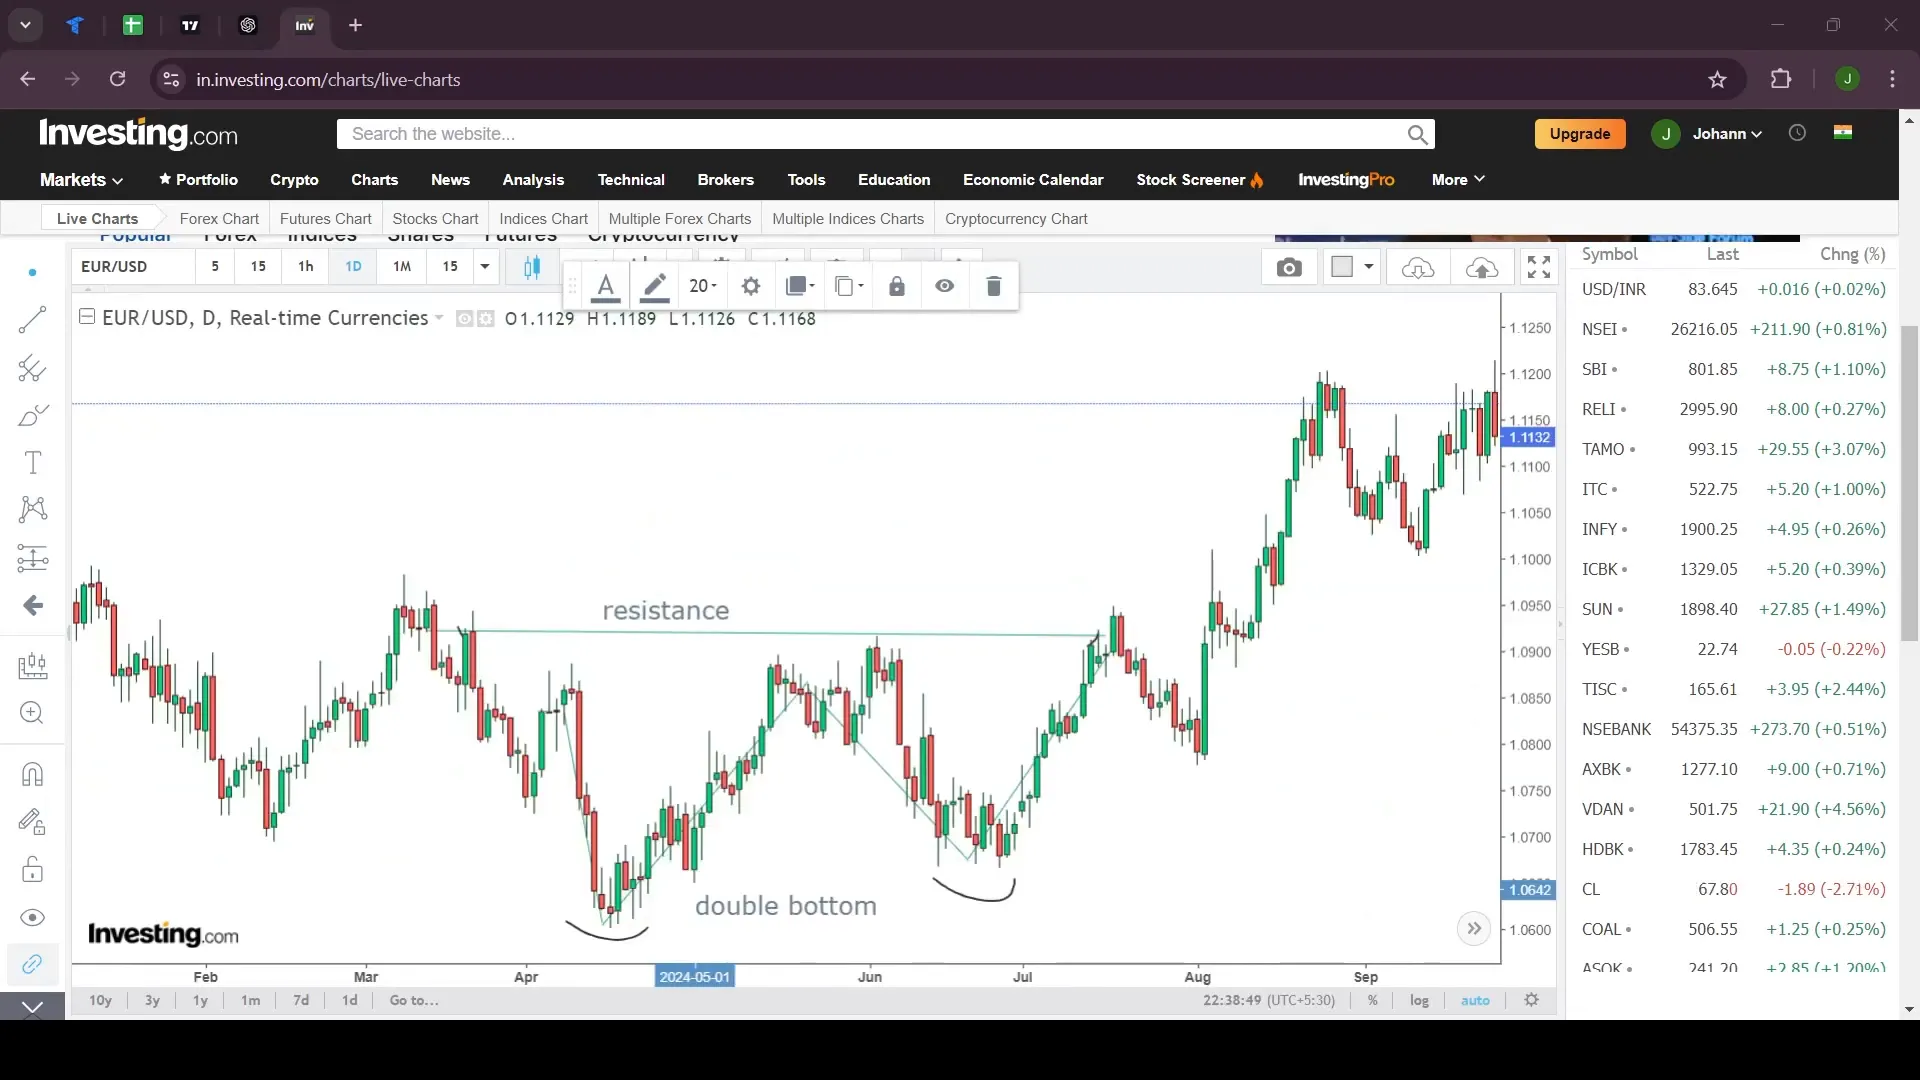Select the 1D timeframe
The width and height of the screenshot is (1920, 1080).
[x=353, y=267]
